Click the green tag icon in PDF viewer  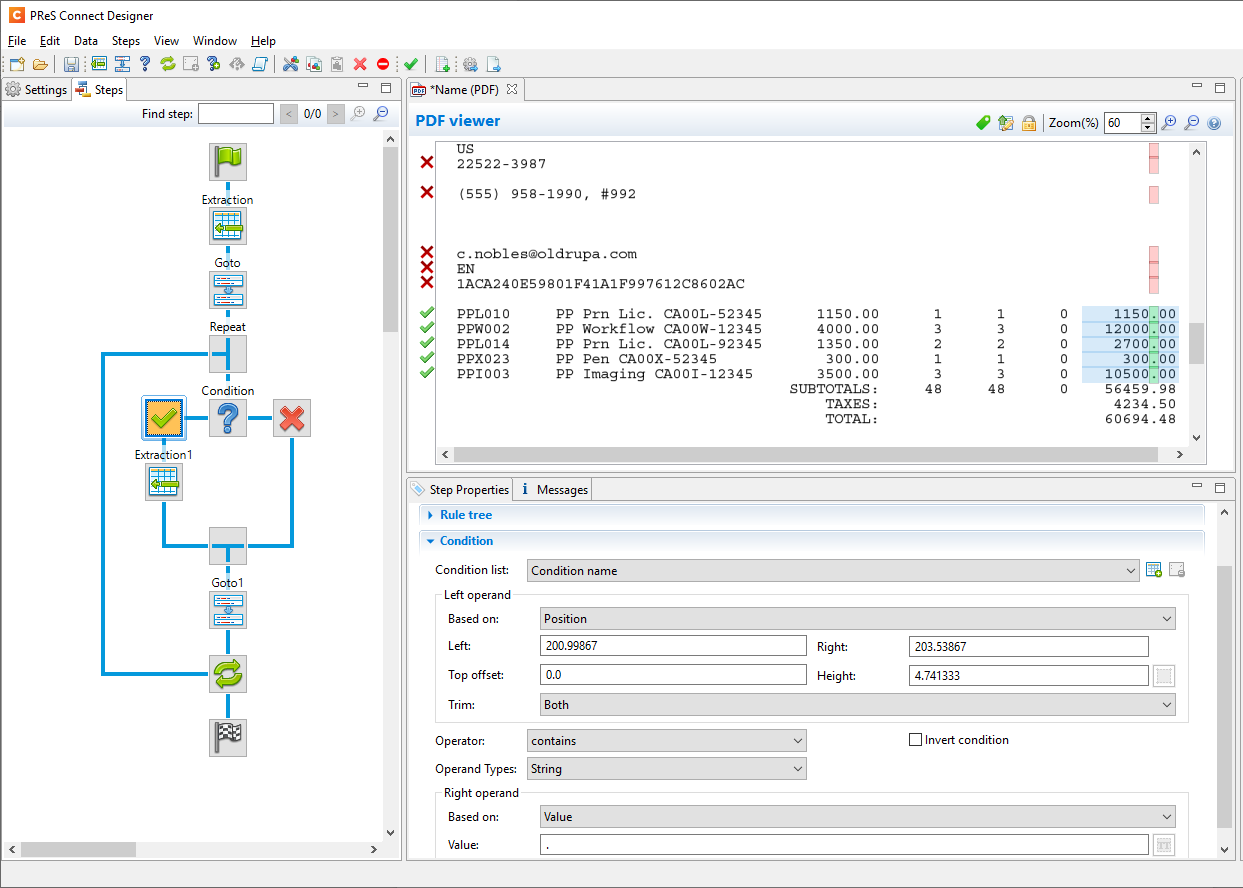pyautogui.click(x=983, y=123)
